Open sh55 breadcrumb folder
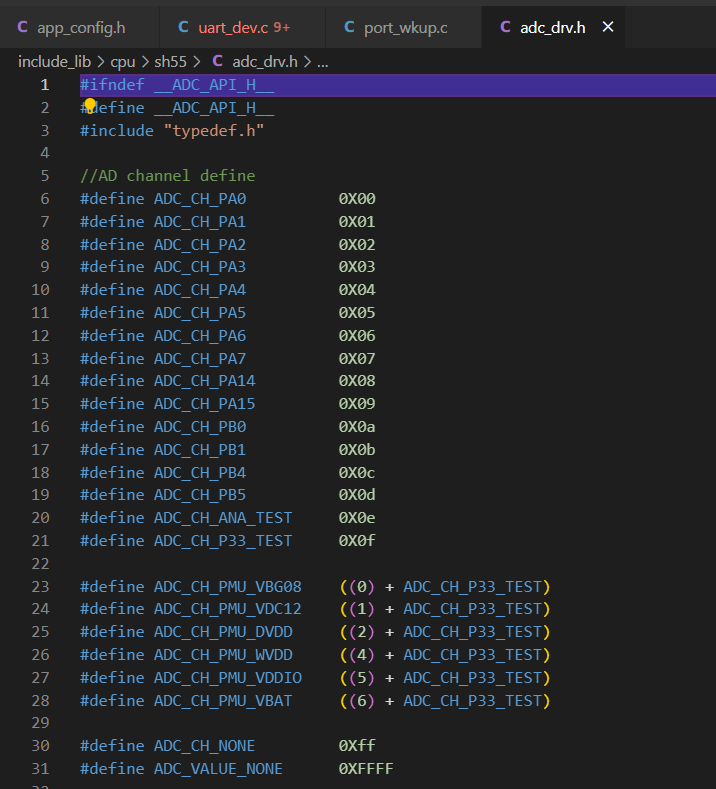The height and width of the screenshot is (789, 716). (170, 62)
